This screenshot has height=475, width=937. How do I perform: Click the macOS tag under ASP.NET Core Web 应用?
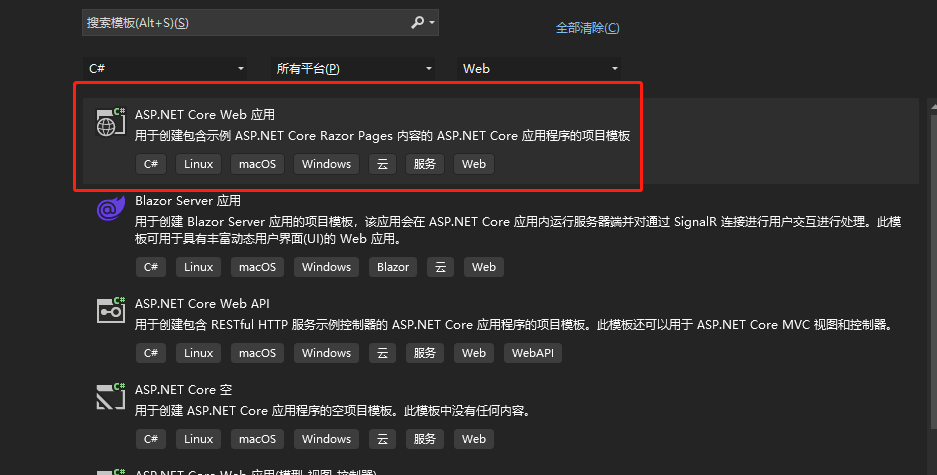(x=258, y=164)
